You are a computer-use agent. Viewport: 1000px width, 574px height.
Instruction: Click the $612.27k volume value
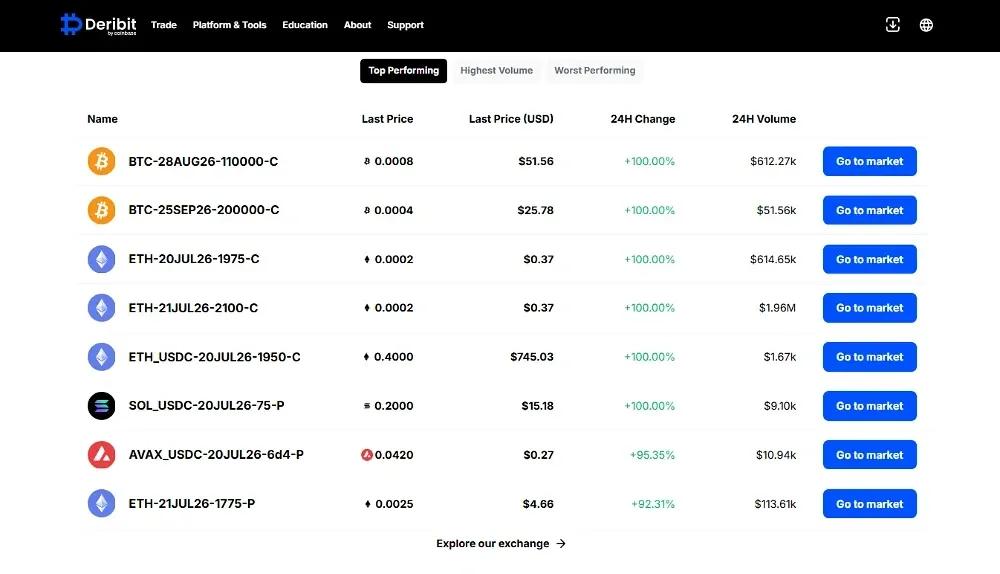click(773, 161)
